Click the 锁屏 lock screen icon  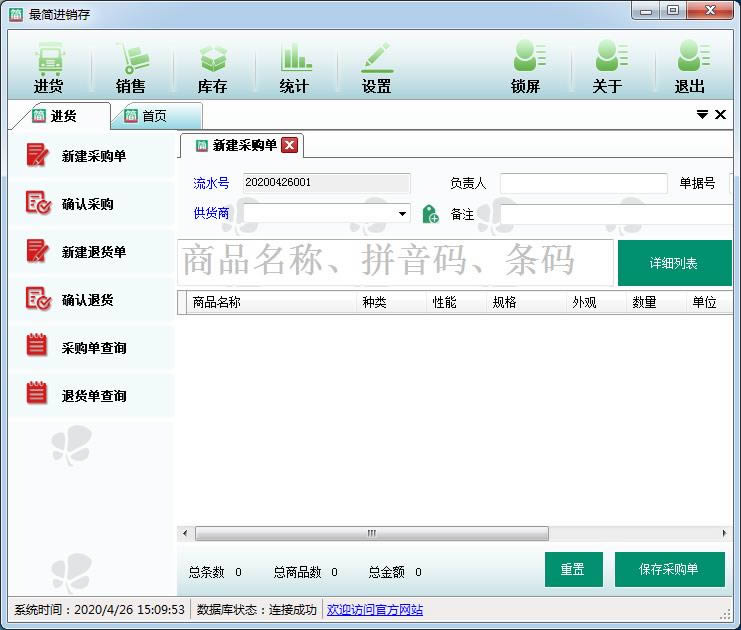click(x=526, y=68)
